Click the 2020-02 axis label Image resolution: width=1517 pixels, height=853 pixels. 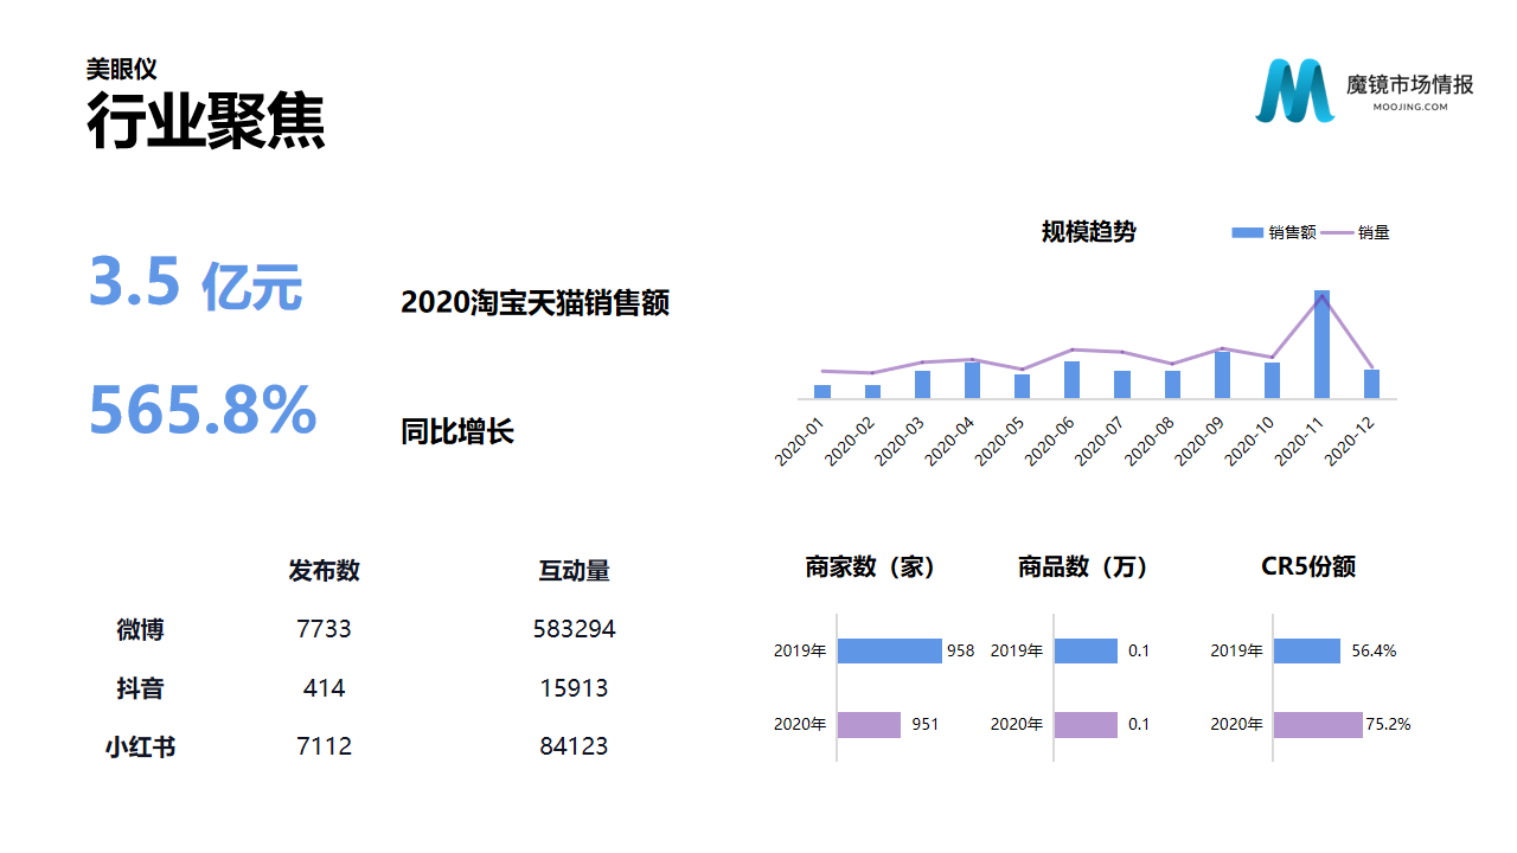[x=849, y=441]
